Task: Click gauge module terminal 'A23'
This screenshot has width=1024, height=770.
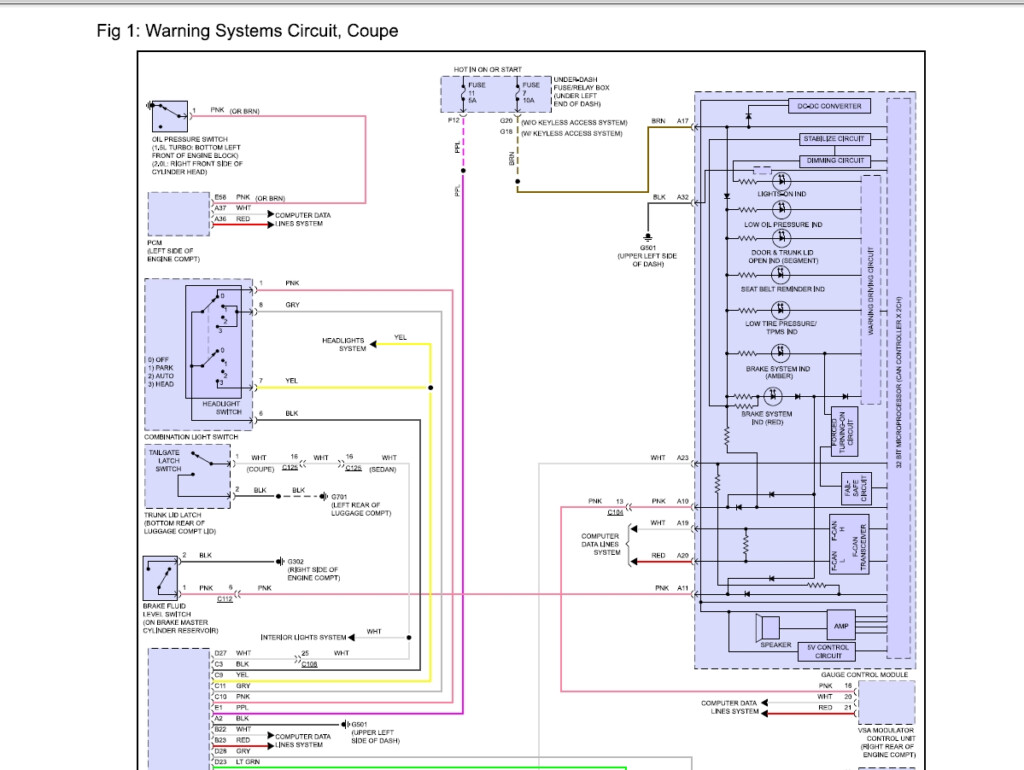Action: point(682,458)
